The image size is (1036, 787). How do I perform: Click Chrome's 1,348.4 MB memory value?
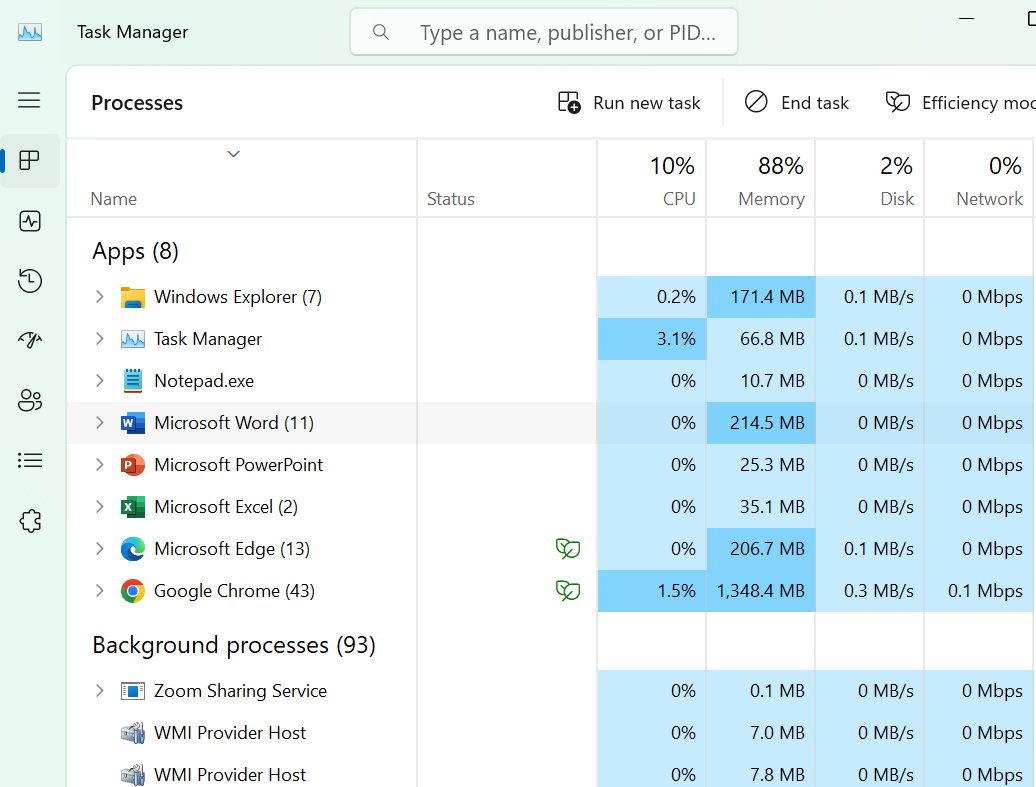[760, 591]
